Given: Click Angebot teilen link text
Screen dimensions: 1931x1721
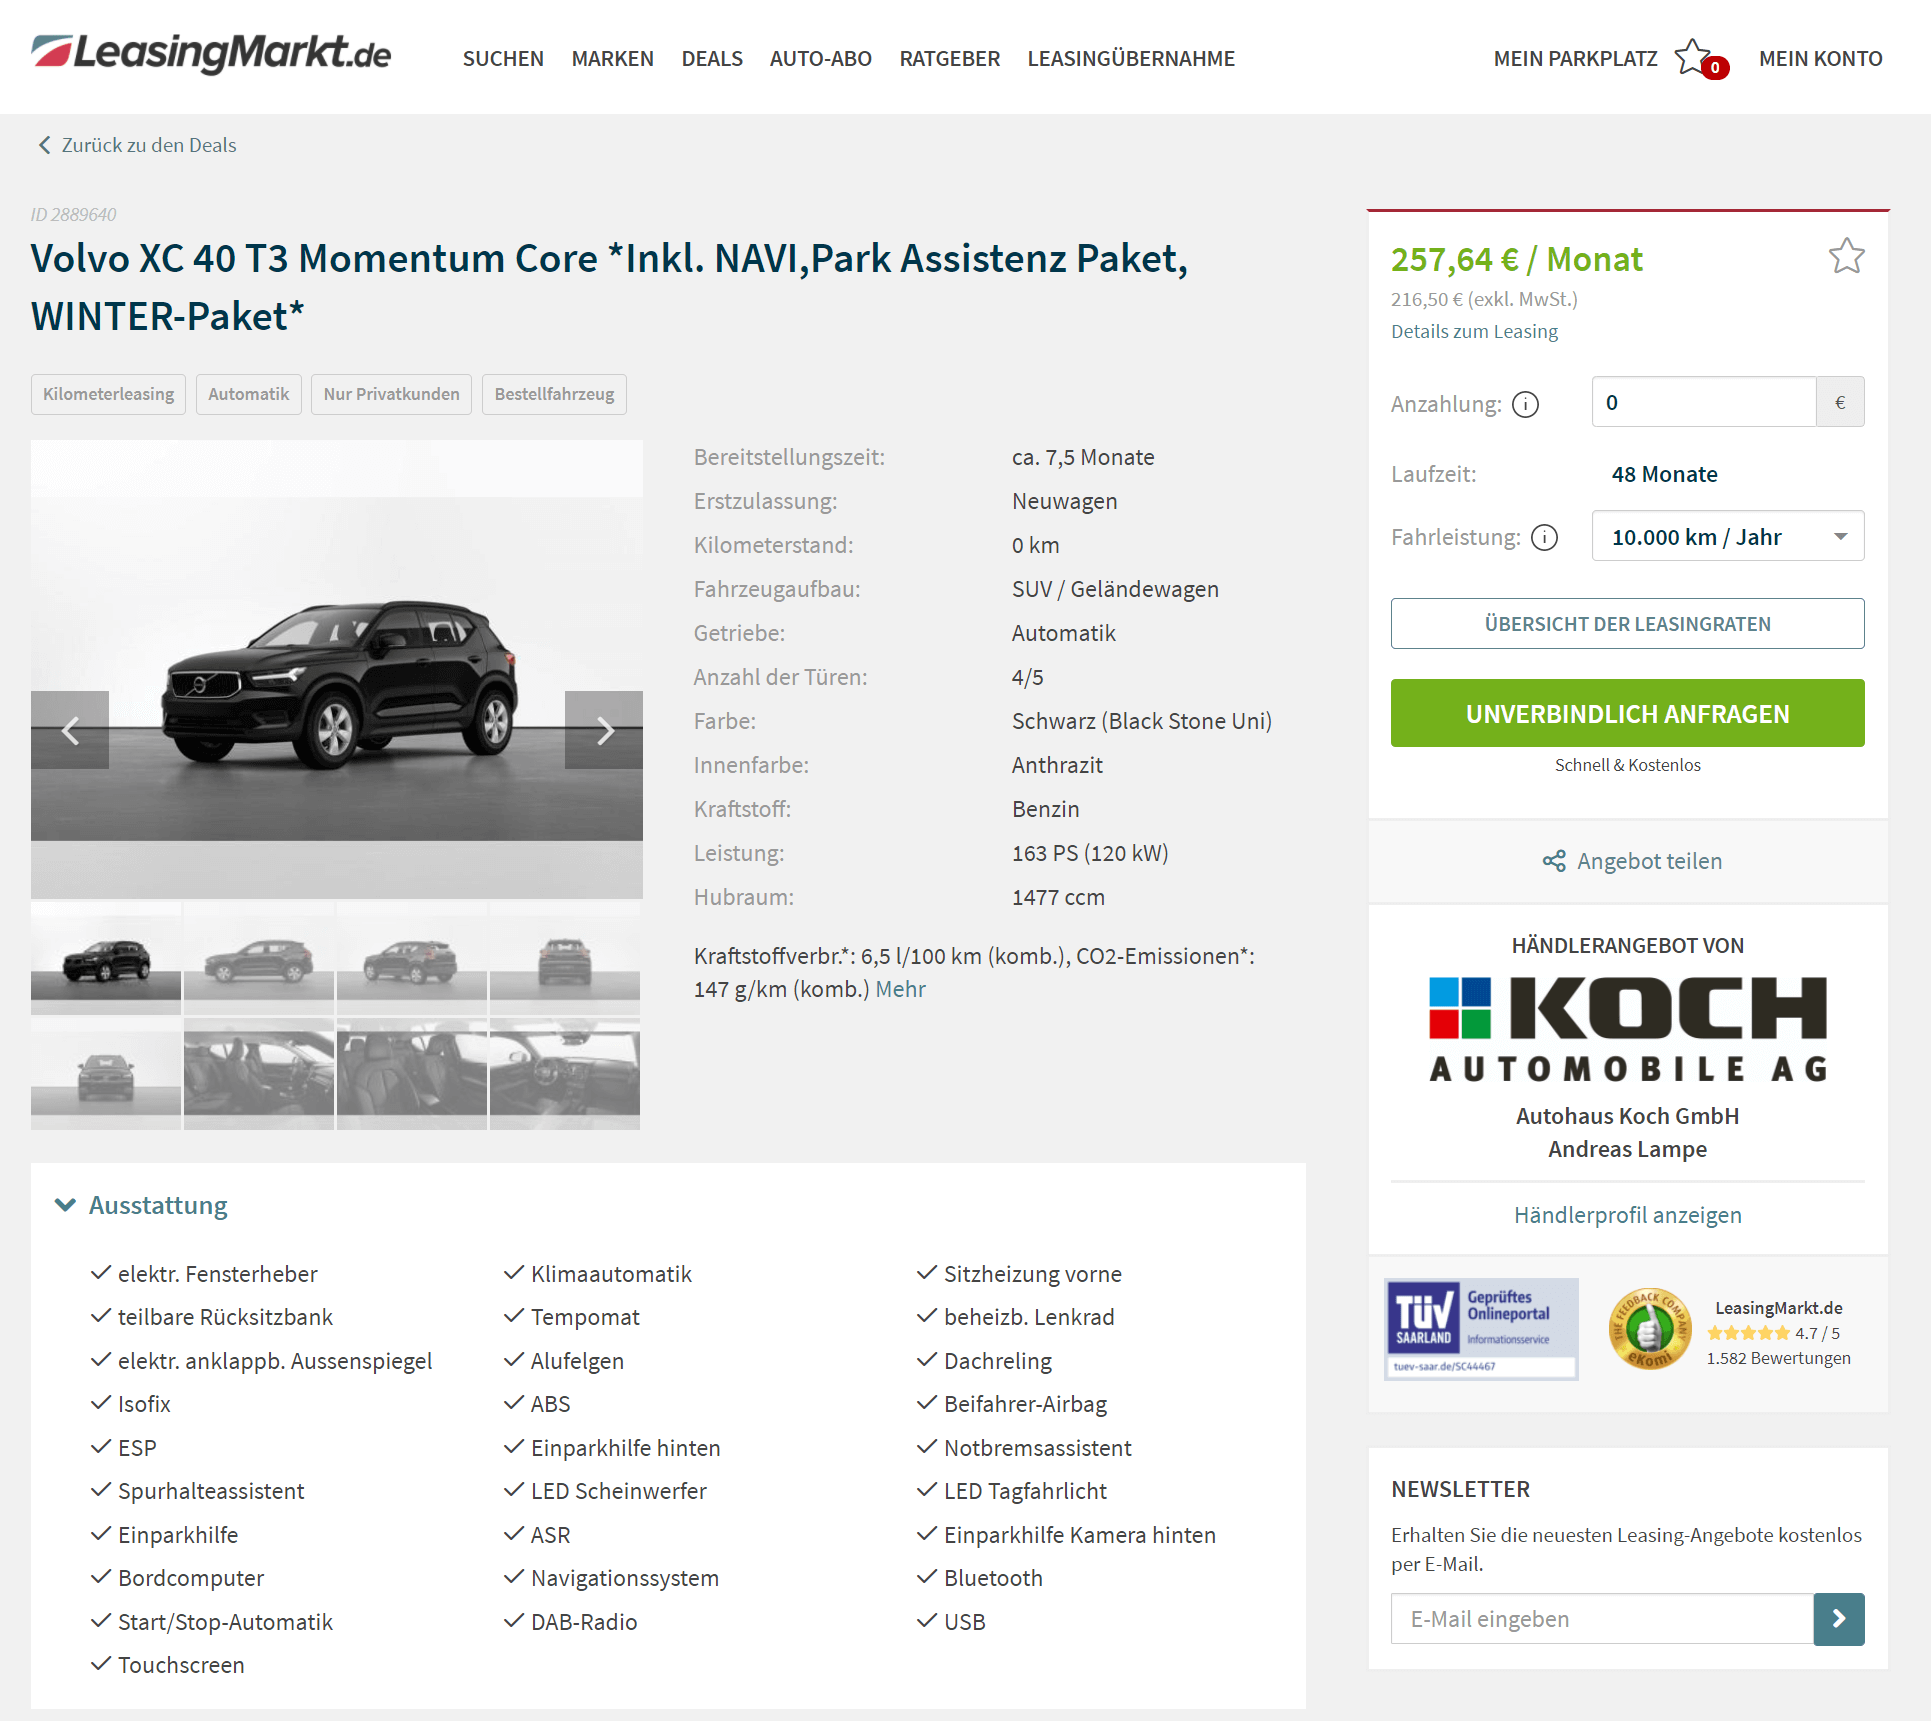Looking at the screenshot, I should pos(1649,861).
